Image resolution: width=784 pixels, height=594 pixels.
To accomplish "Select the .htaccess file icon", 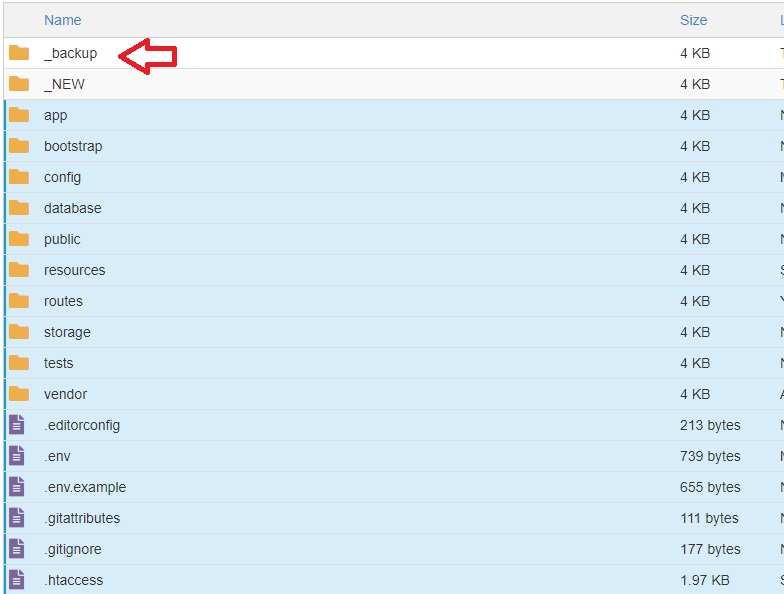I will click(x=17, y=580).
